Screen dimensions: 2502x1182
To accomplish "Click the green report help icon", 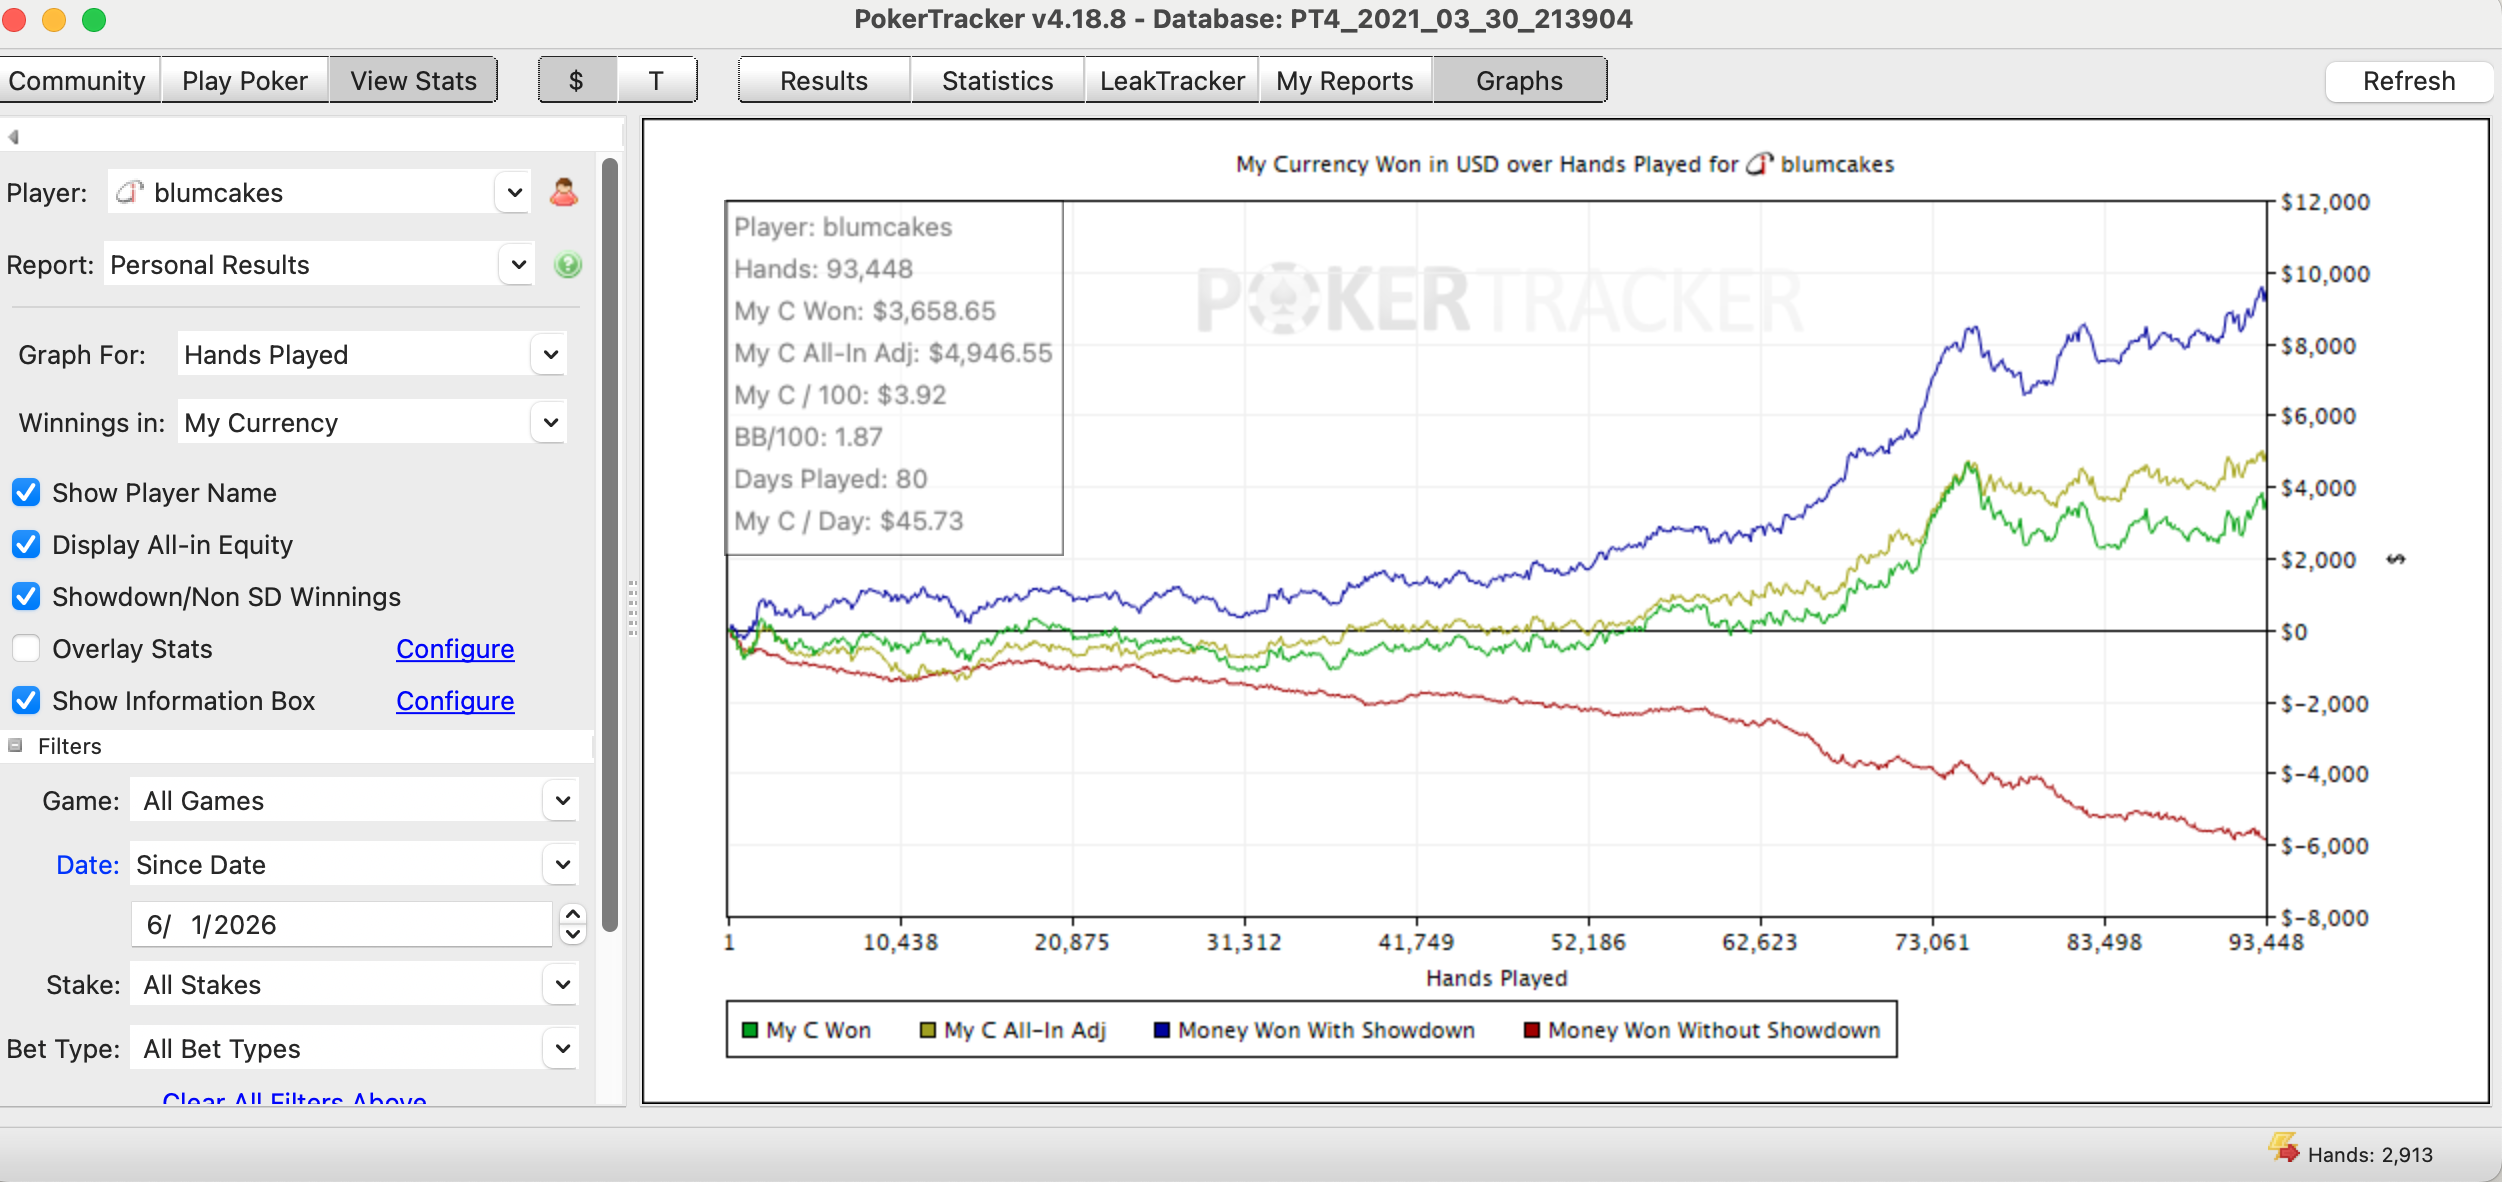I will (x=568, y=265).
